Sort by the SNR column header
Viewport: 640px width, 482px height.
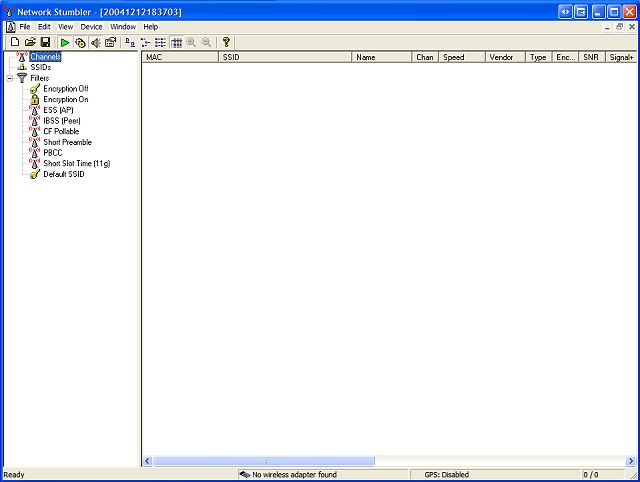pyautogui.click(x=592, y=57)
